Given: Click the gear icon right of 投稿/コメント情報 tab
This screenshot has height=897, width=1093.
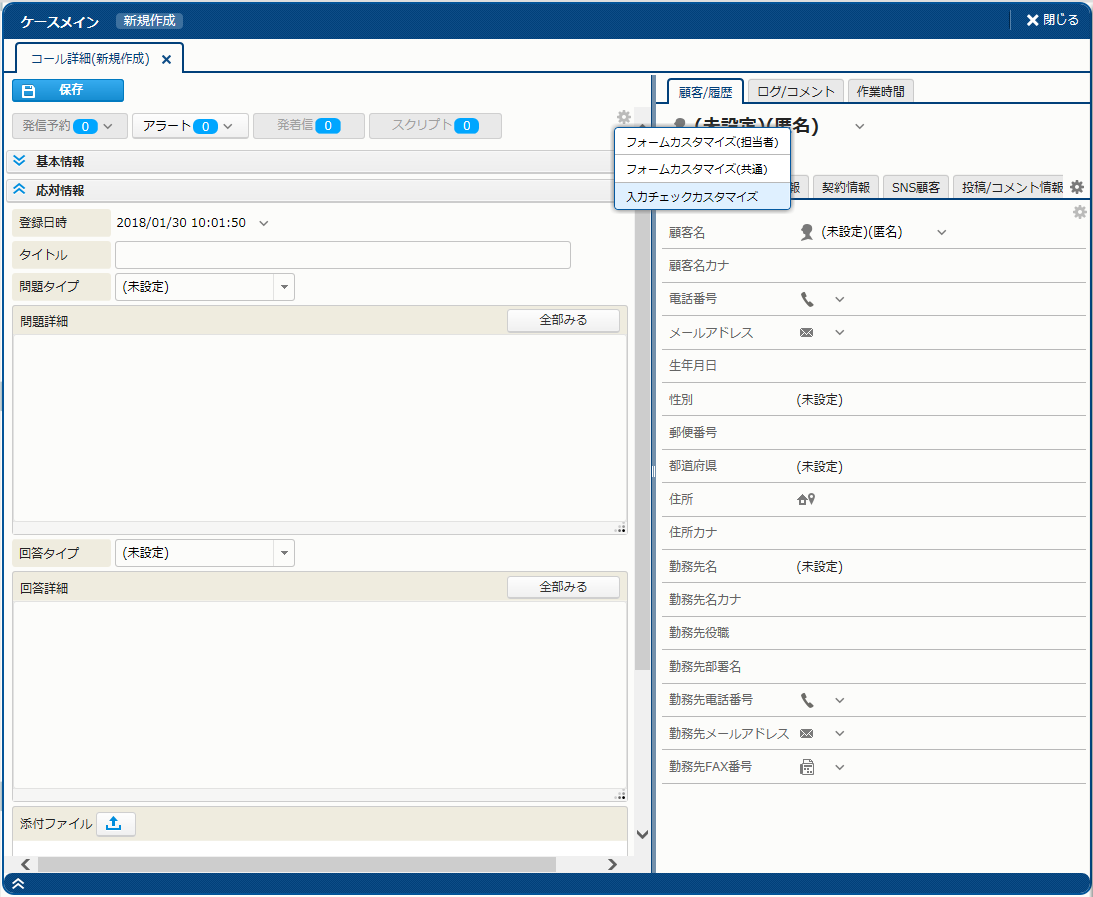Looking at the screenshot, I should (1077, 187).
